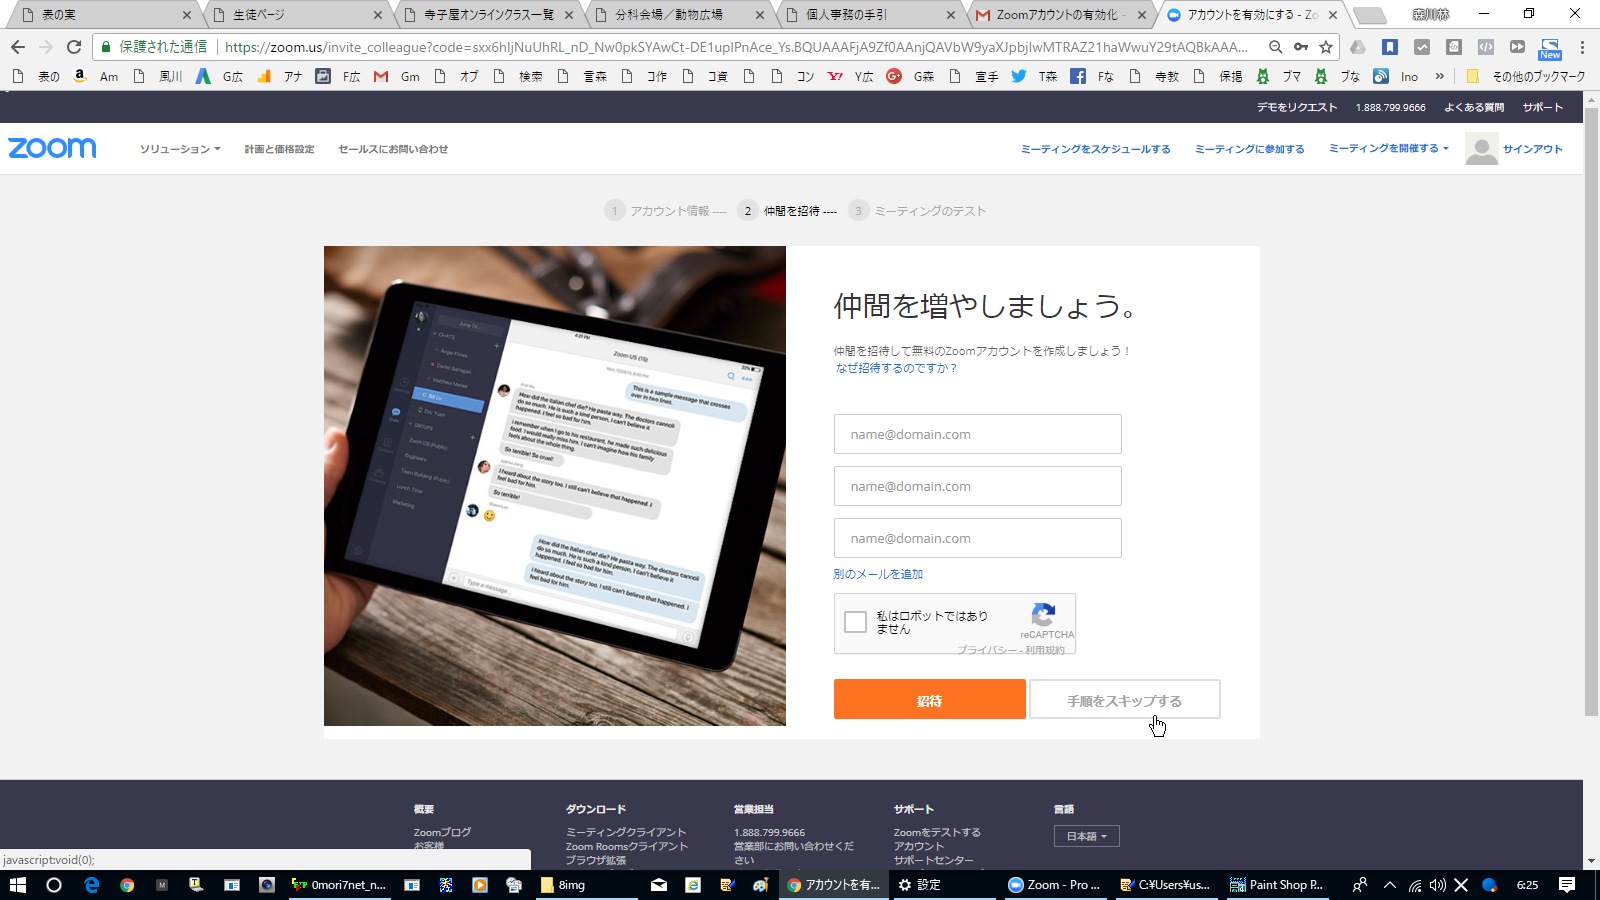Screen dimensions: 1600x900
Task: Open the Zoom - Pro taskbar window
Action: [x=1054, y=885]
